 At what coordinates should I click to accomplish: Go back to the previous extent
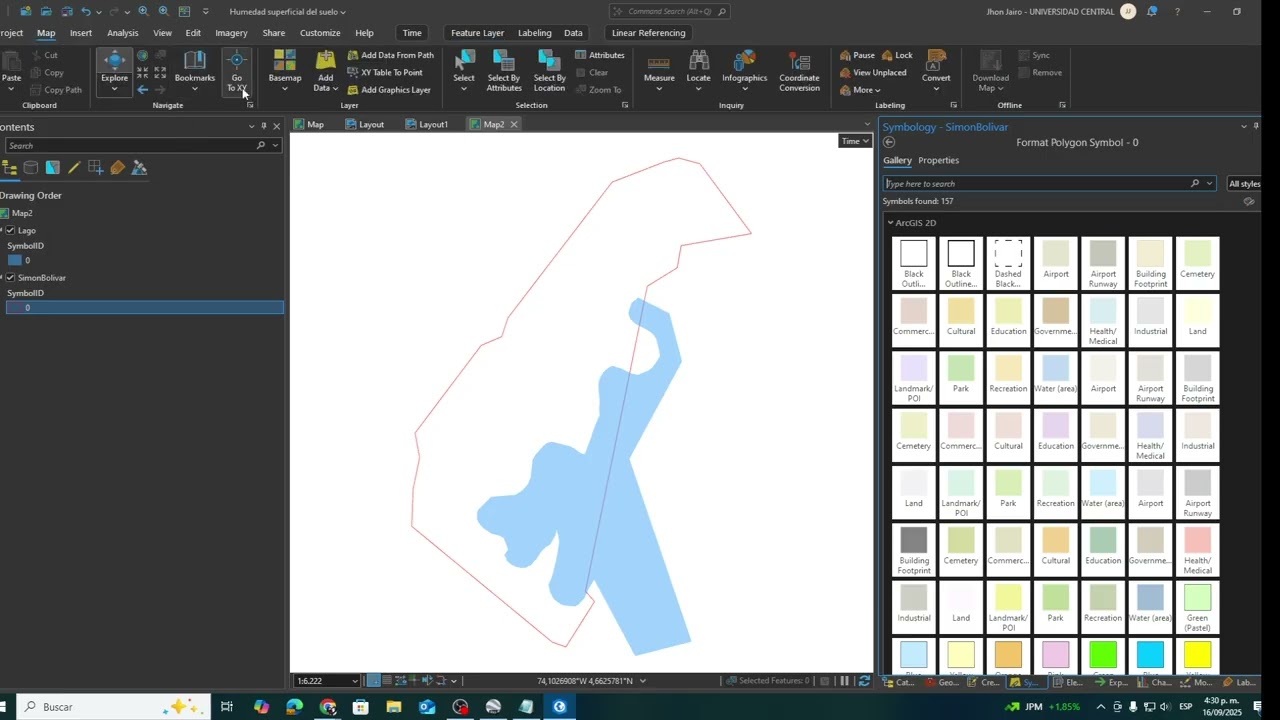point(142,89)
